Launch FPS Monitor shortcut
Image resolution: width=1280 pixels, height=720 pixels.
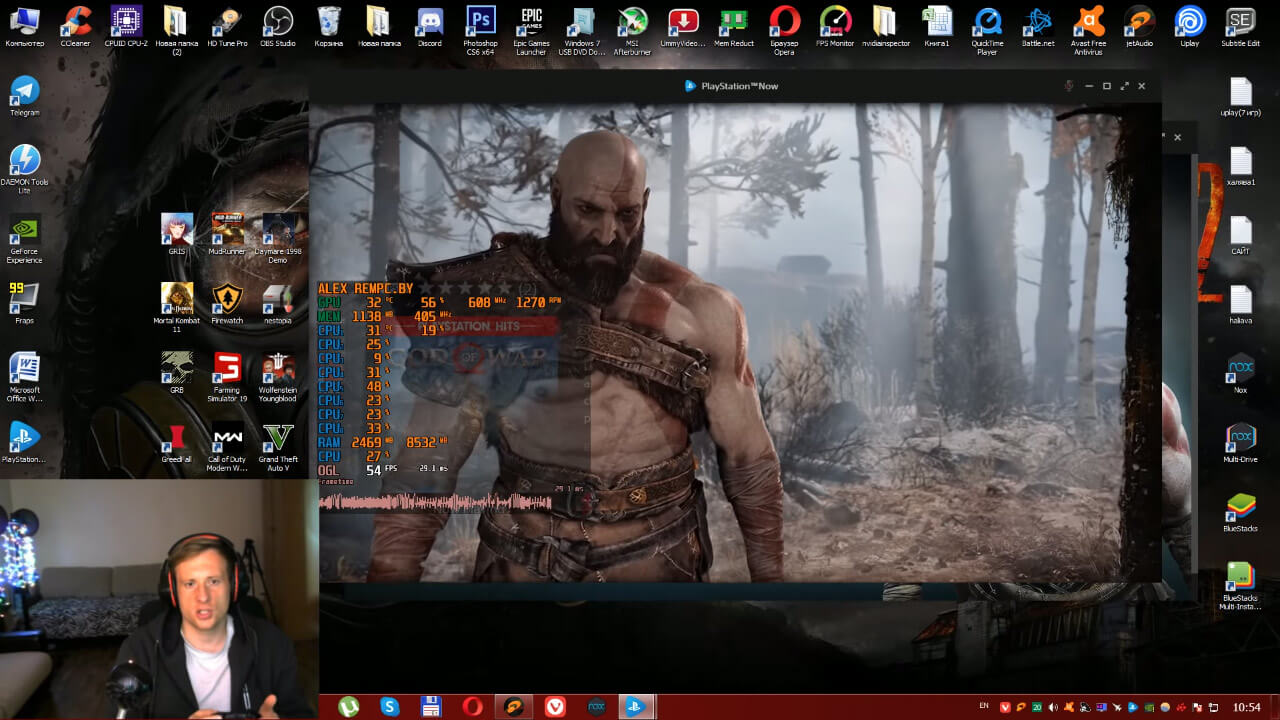pos(835,27)
